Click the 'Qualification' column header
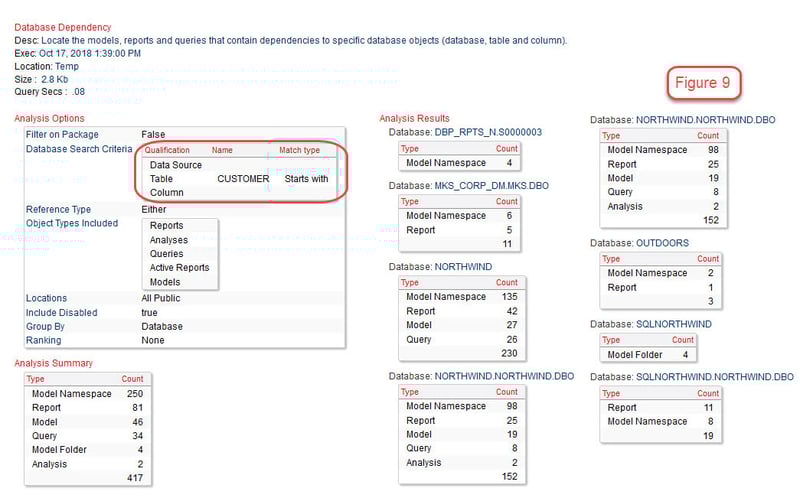 click(x=167, y=150)
